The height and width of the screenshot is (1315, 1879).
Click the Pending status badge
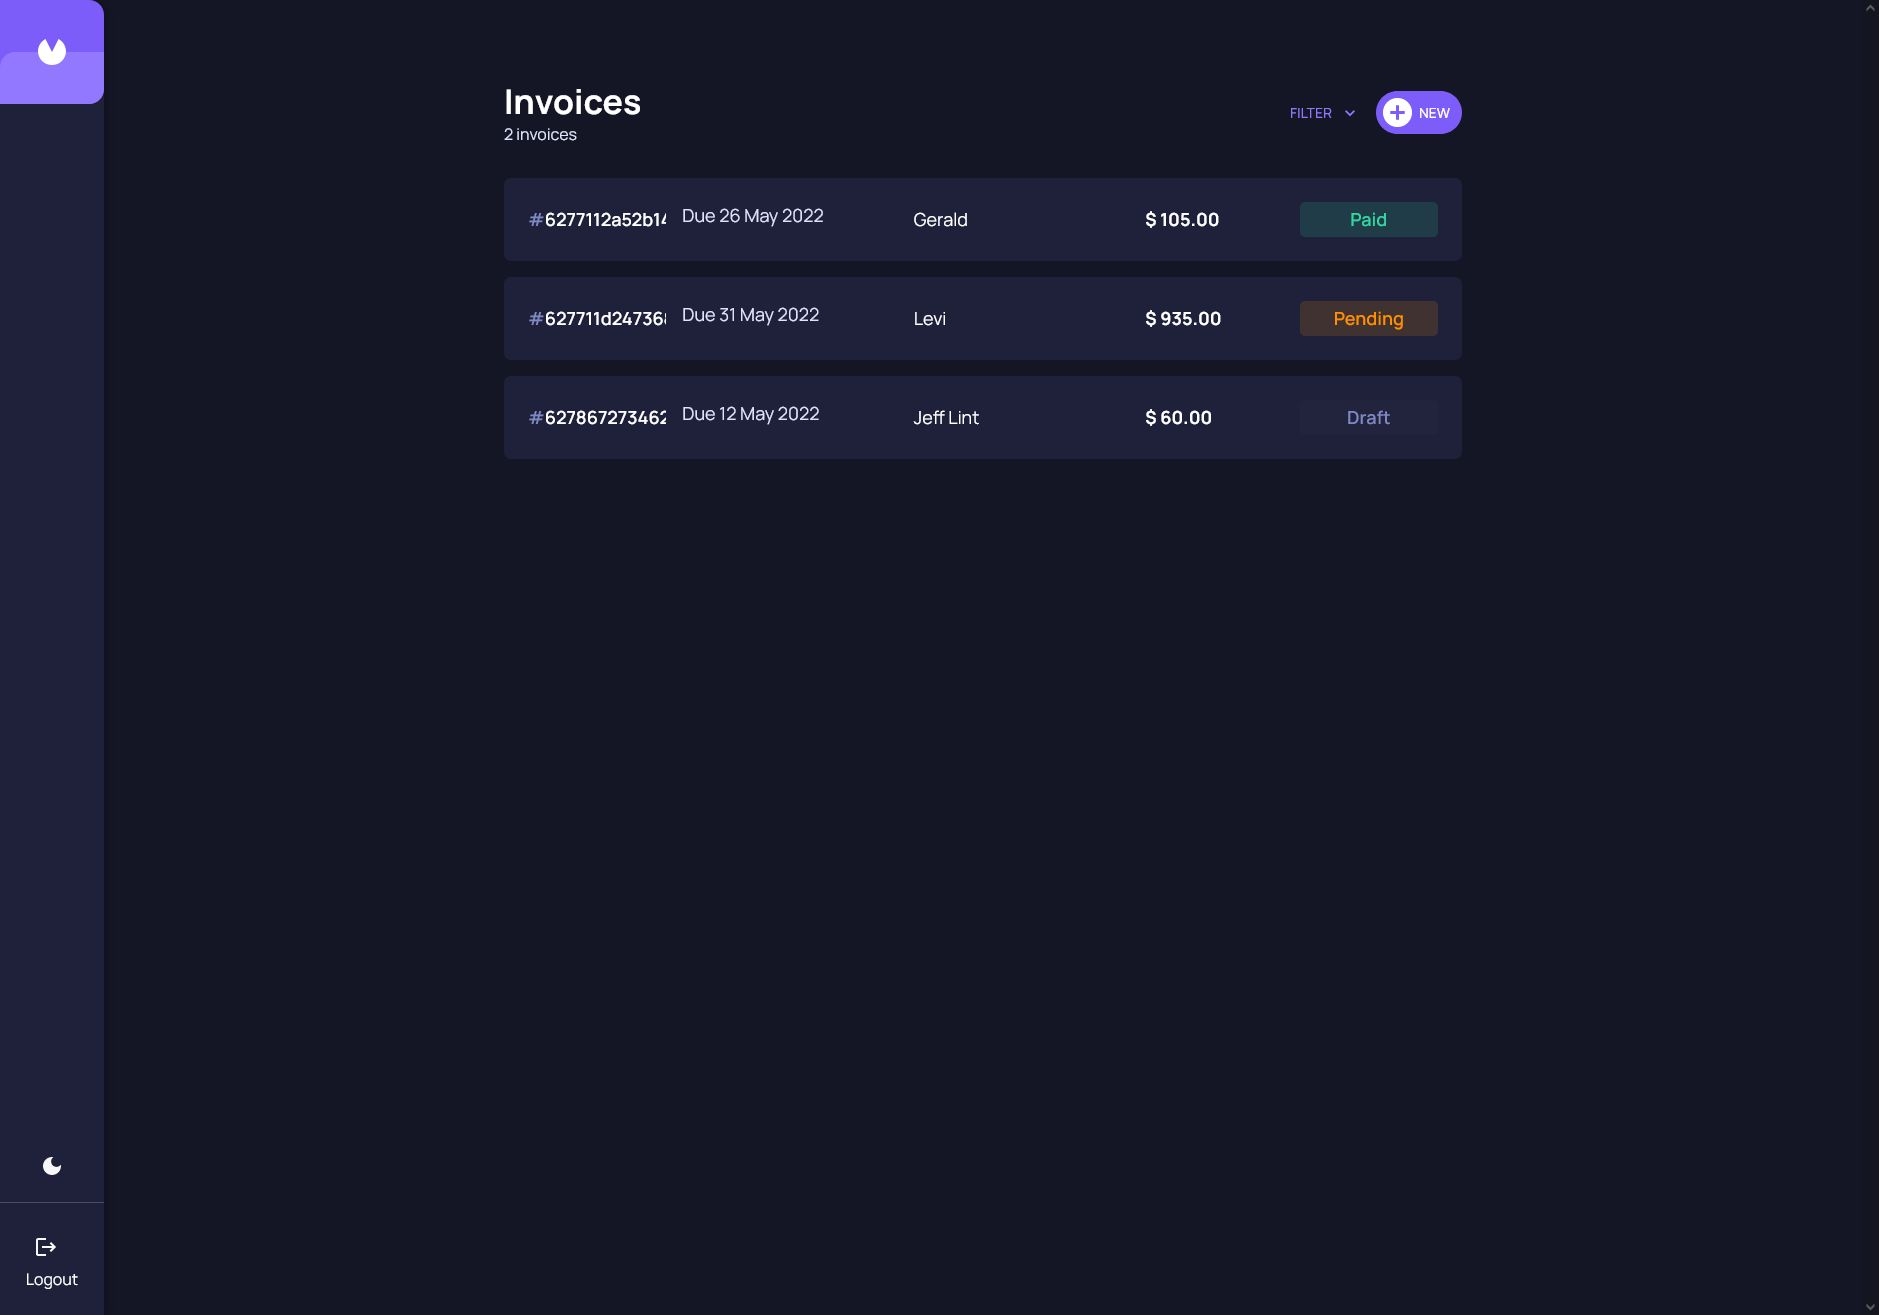click(x=1368, y=319)
